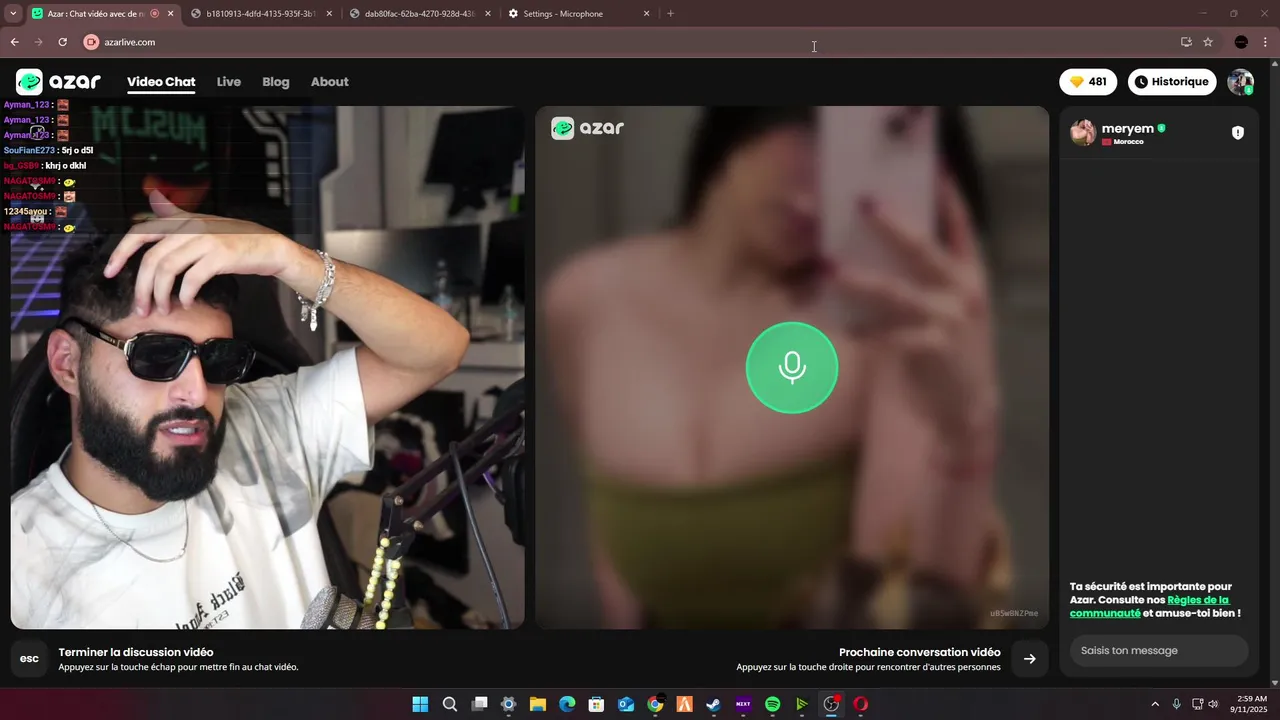Viewport: 1280px width, 720px height.
Task: Open Microsoft Store from taskbar
Action: pyautogui.click(x=596, y=704)
